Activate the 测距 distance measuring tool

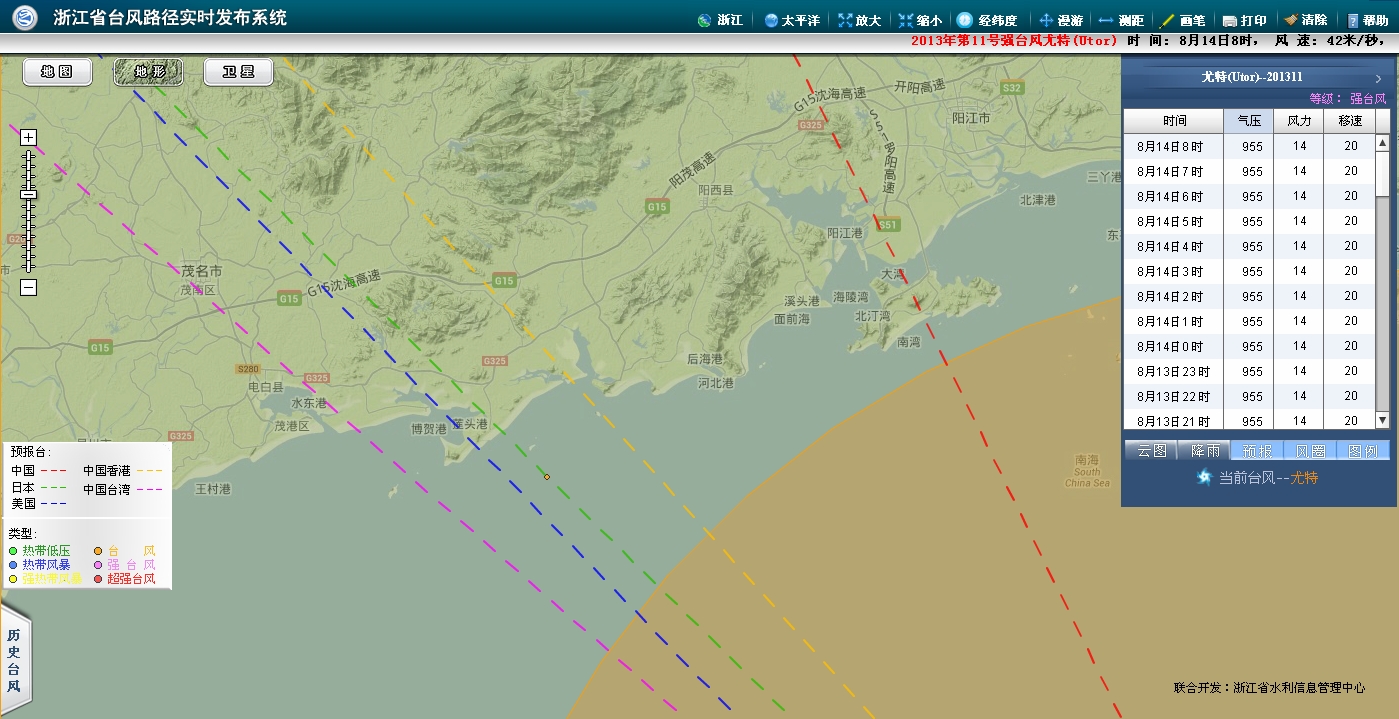1121,20
